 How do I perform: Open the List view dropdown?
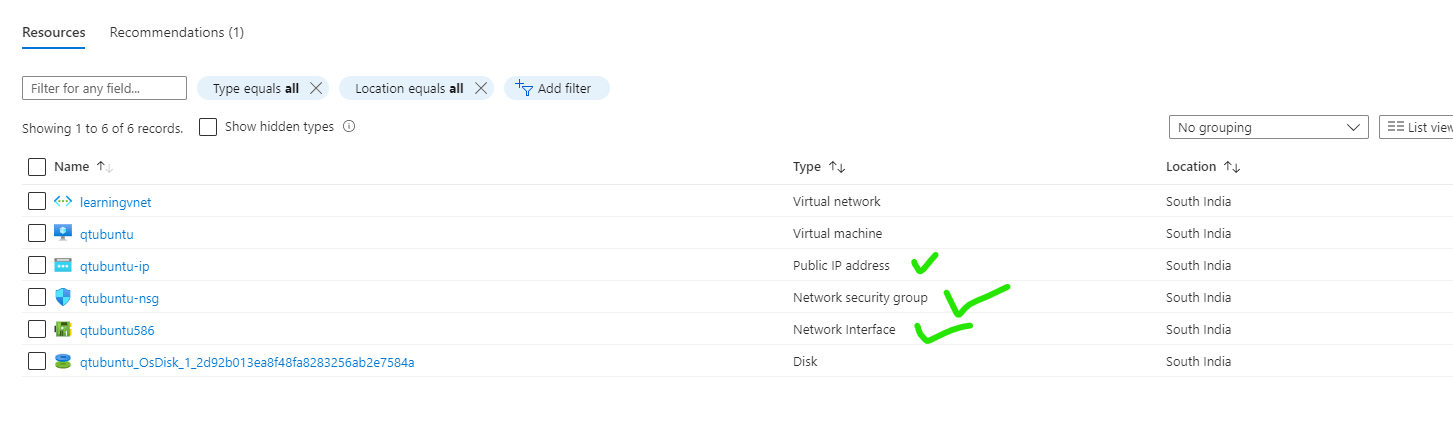point(1416,127)
